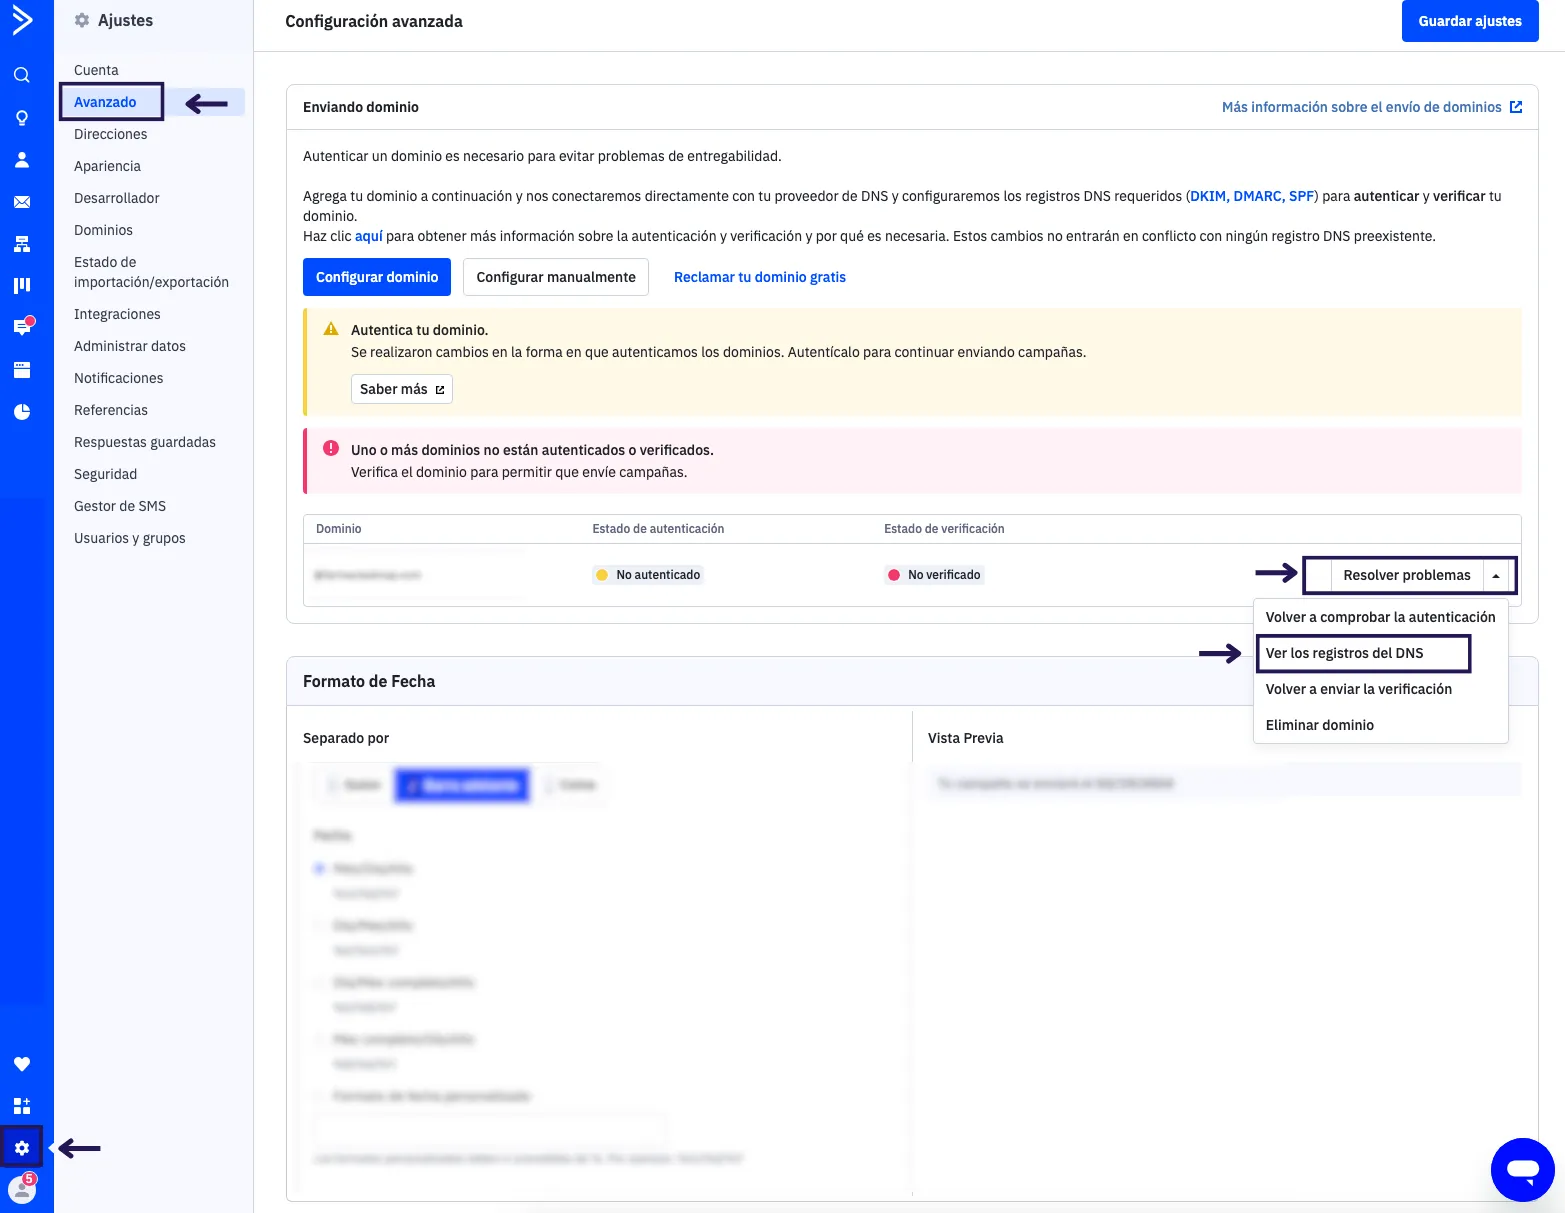1565x1213 pixels.
Task: Click the ActiveCampaign logo icon
Action: [22, 20]
